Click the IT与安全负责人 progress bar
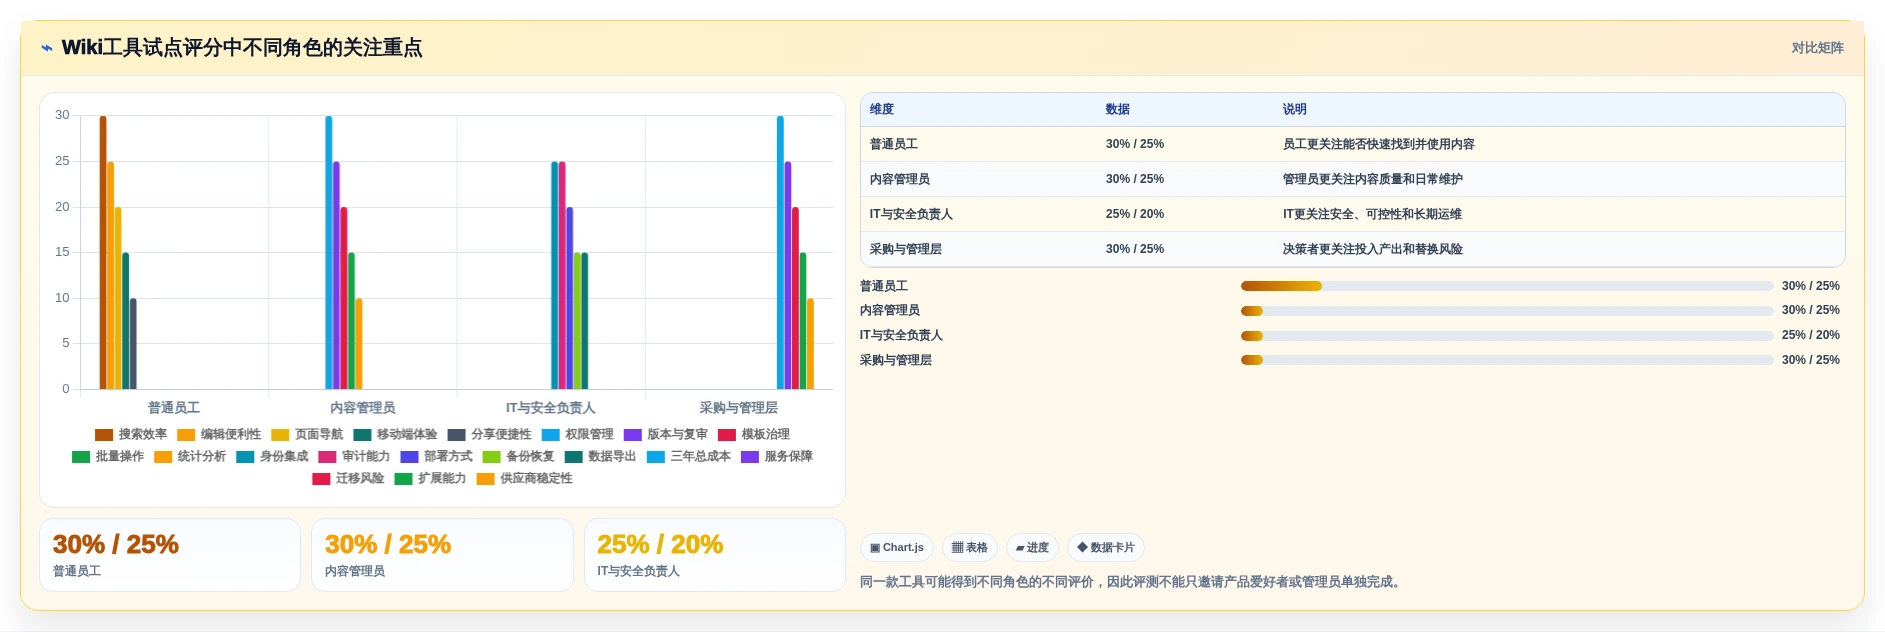The image size is (1885, 632). coord(1507,336)
